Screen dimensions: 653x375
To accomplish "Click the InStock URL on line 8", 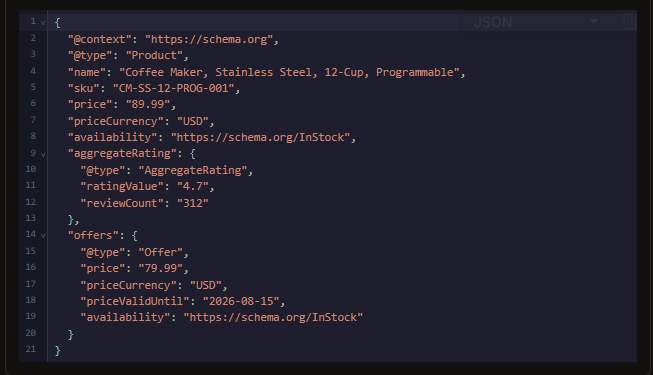I will (260, 138).
